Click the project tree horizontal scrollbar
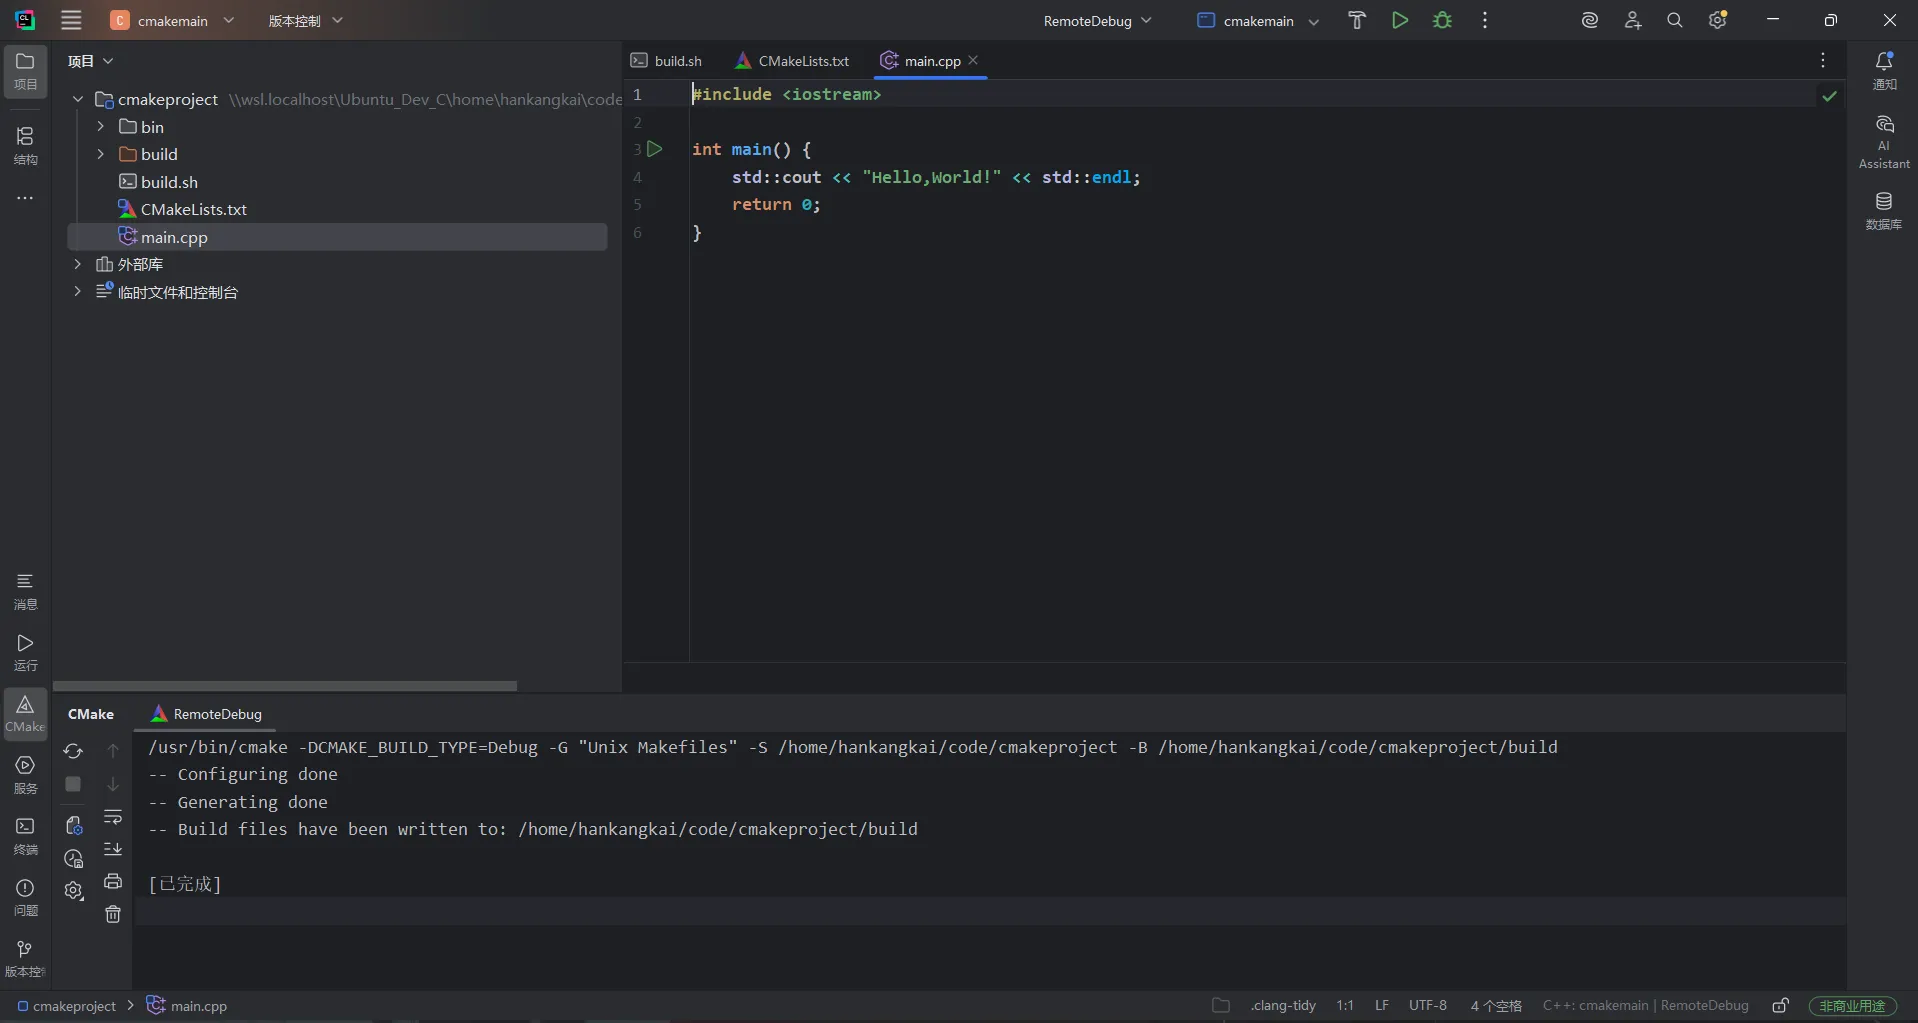Image resolution: width=1918 pixels, height=1023 pixels. pos(285,686)
